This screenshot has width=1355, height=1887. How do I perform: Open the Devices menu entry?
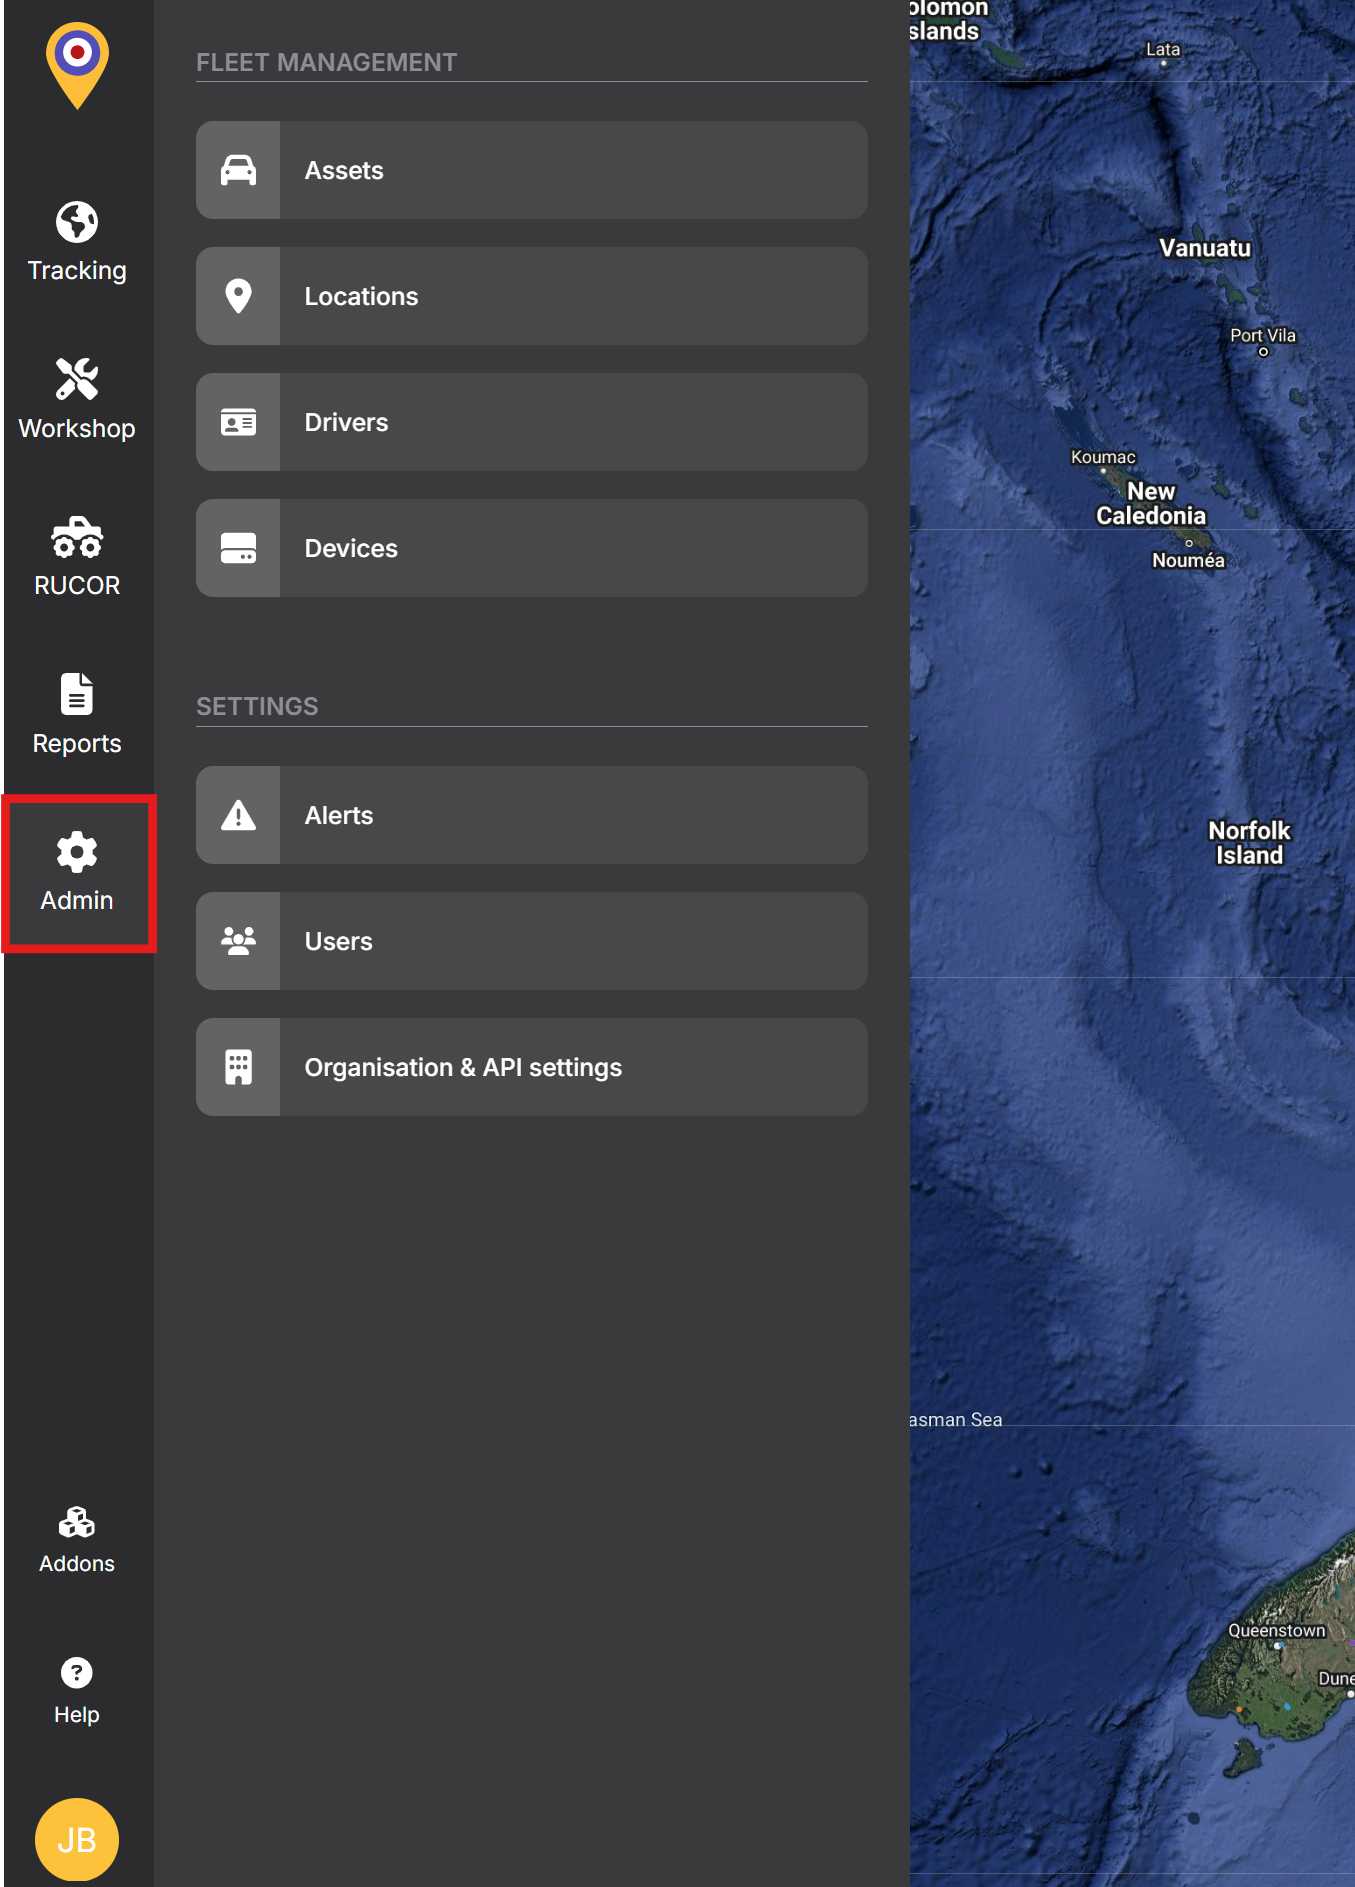pyautogui.click(x=532, y=548)
